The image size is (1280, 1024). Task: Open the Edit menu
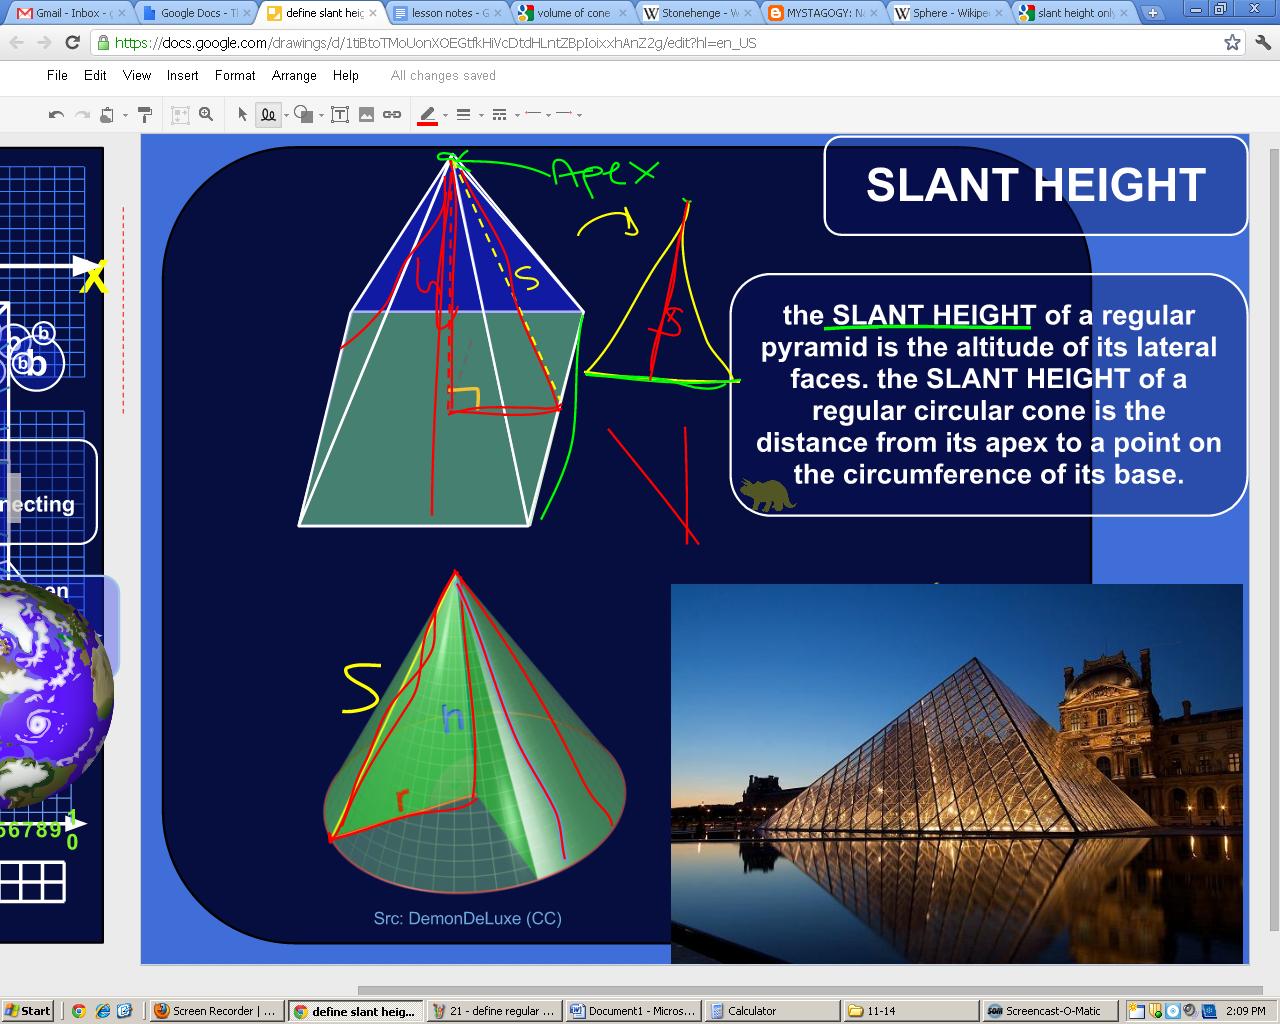coord(95,75)
